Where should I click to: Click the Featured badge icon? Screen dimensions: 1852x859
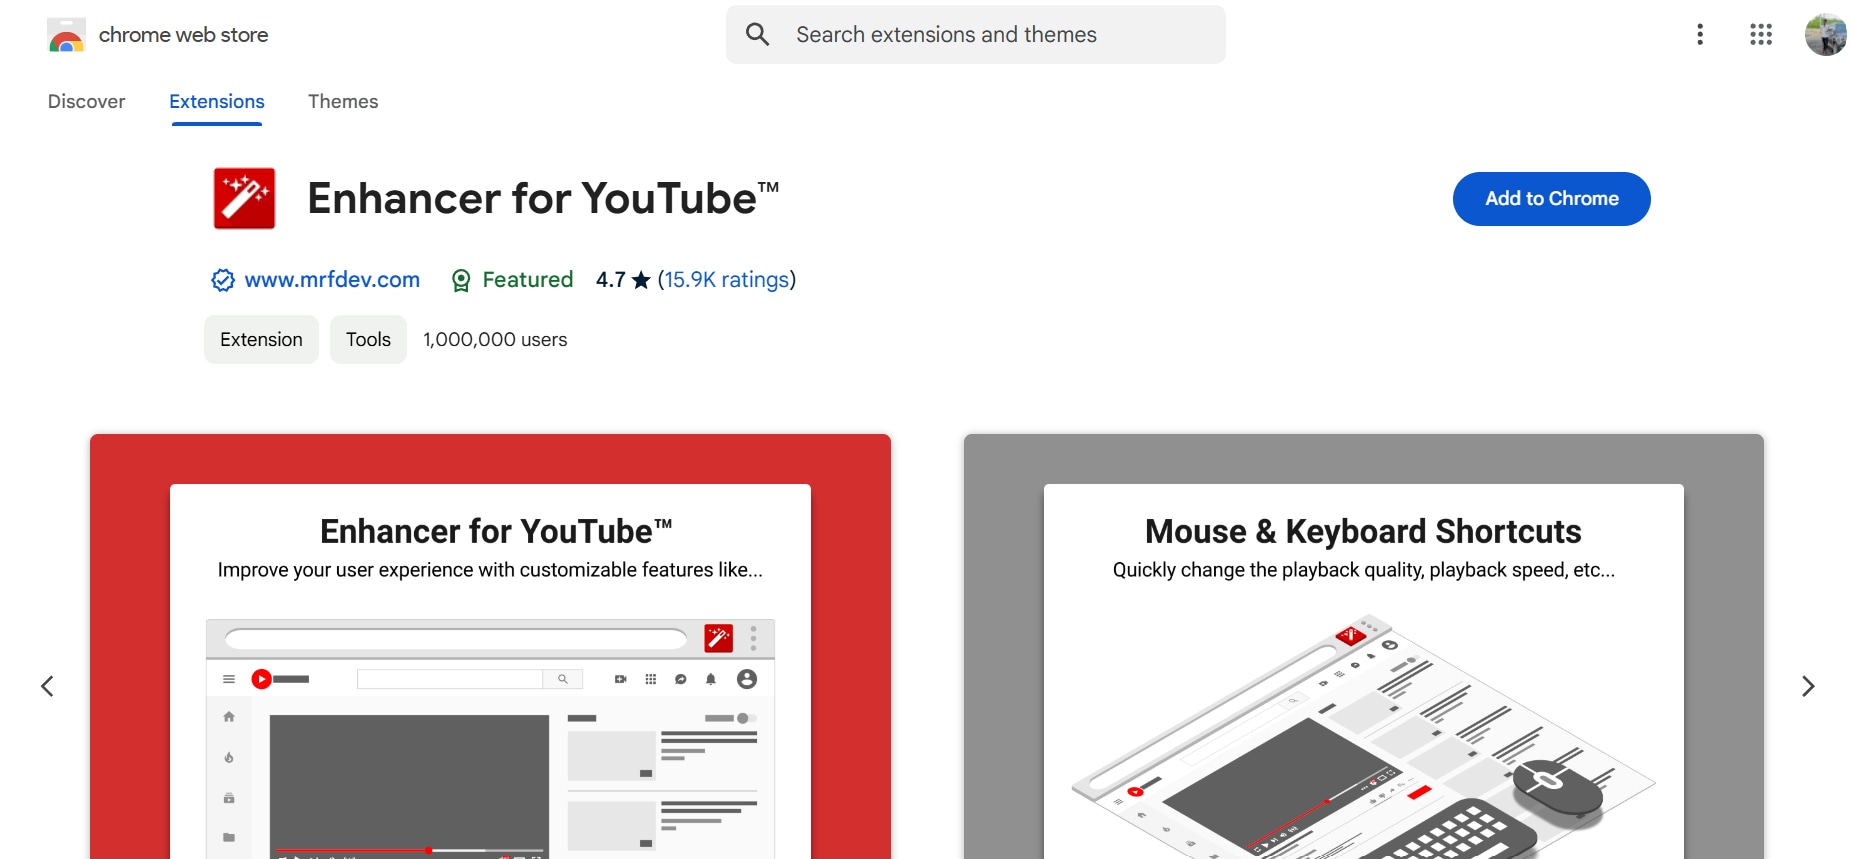(x=461, y=281)
